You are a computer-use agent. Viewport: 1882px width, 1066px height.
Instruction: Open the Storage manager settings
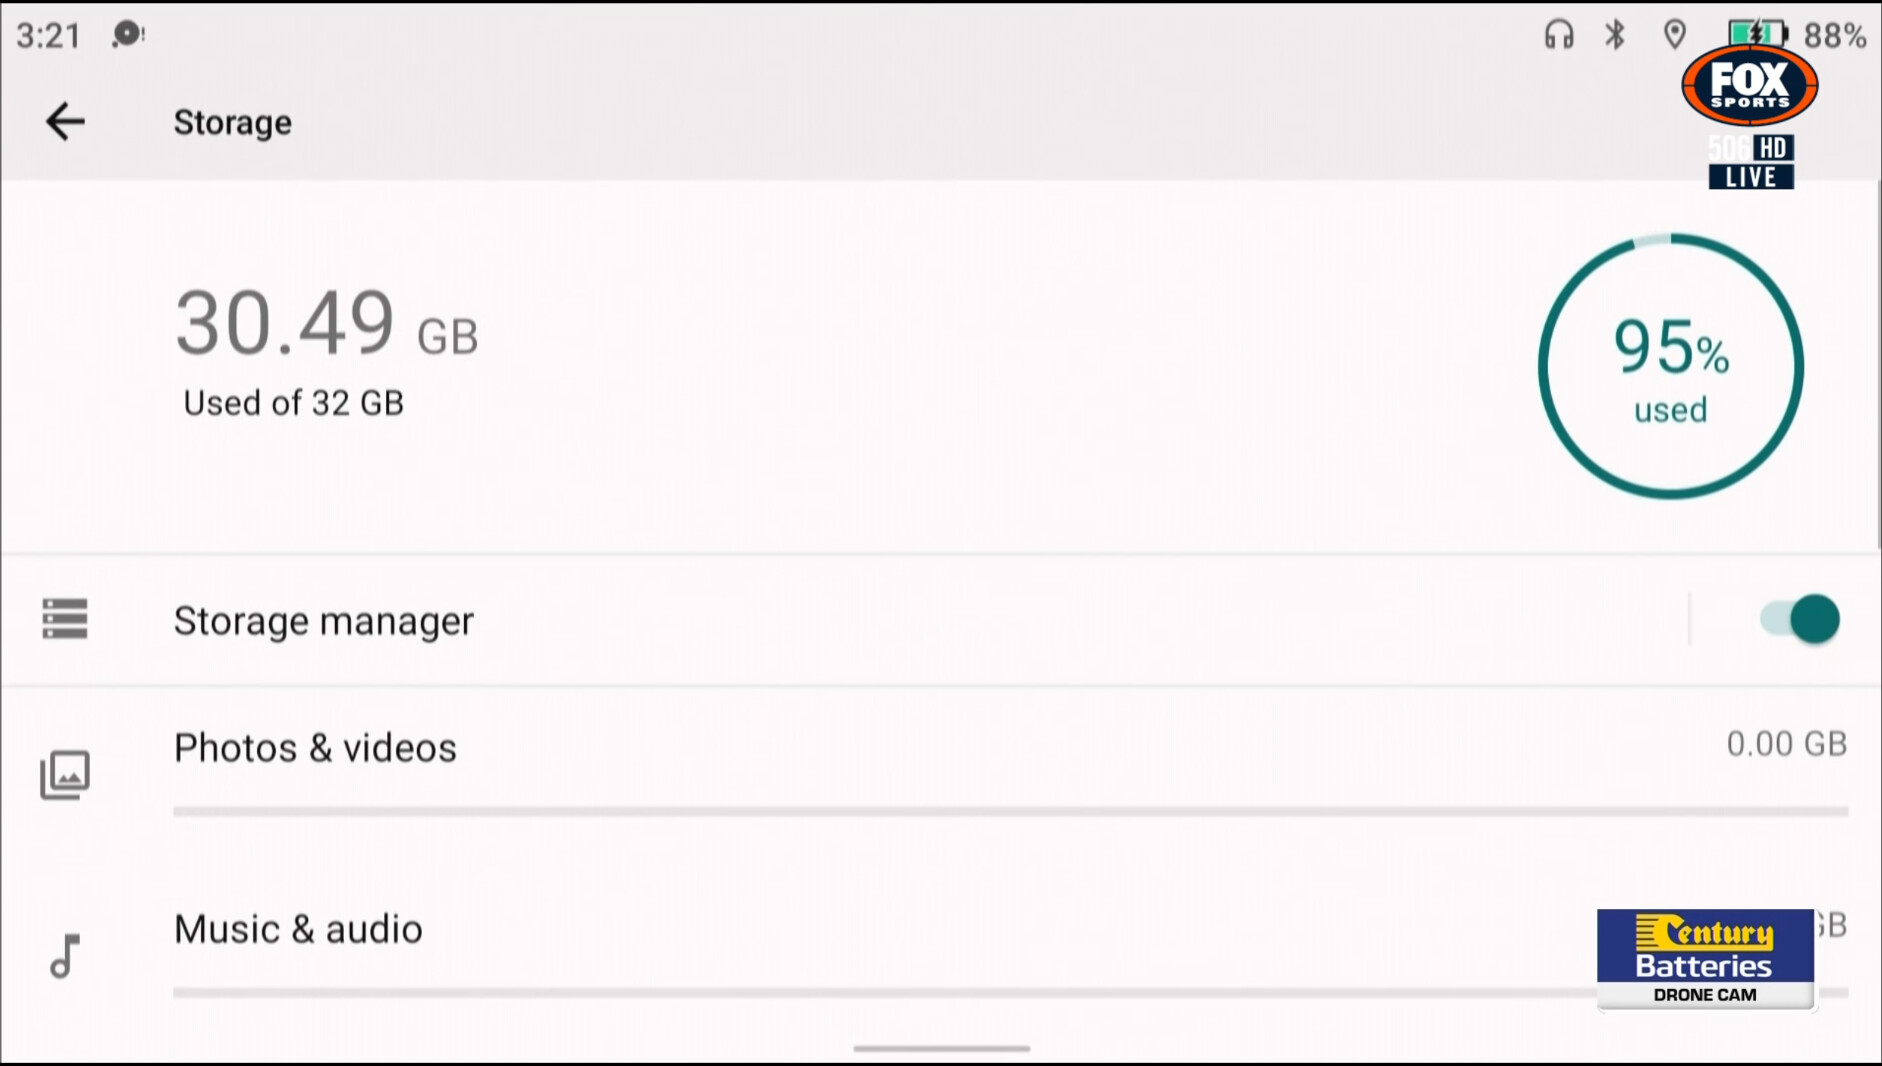[x=323, y=621]
